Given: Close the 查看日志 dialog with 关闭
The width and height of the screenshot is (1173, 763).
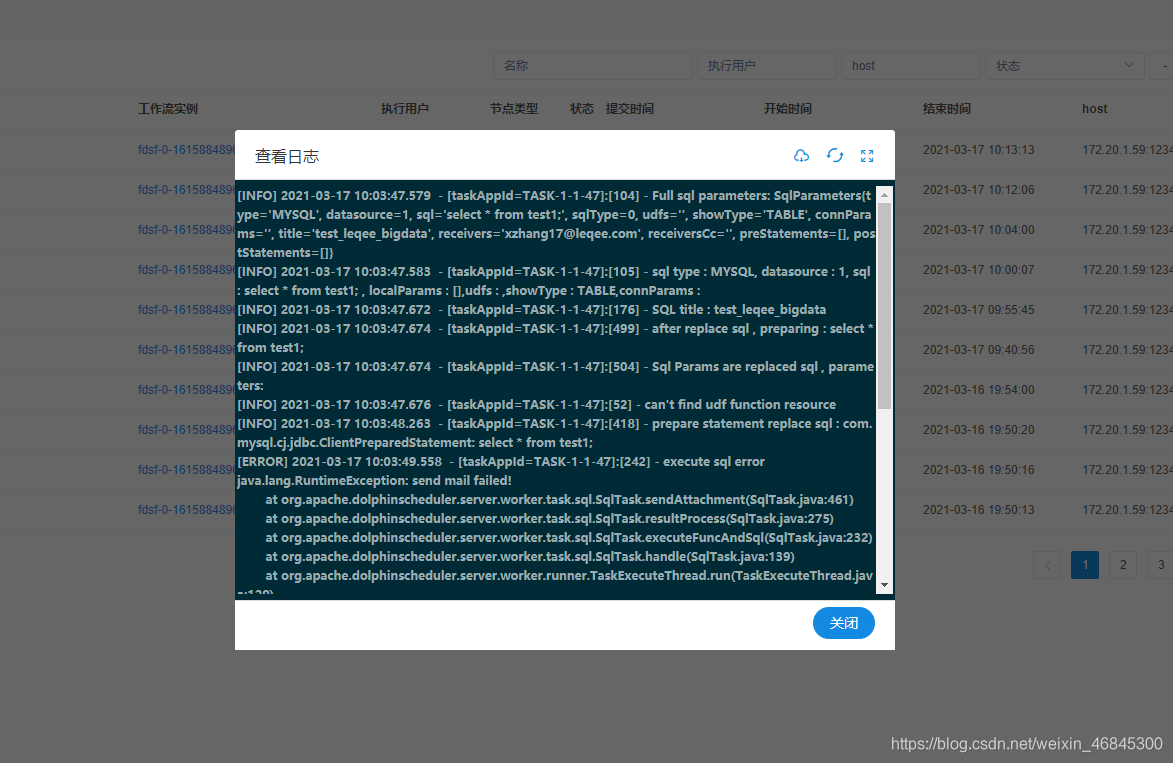Looking at the screenshot, I should click(843, 623).
